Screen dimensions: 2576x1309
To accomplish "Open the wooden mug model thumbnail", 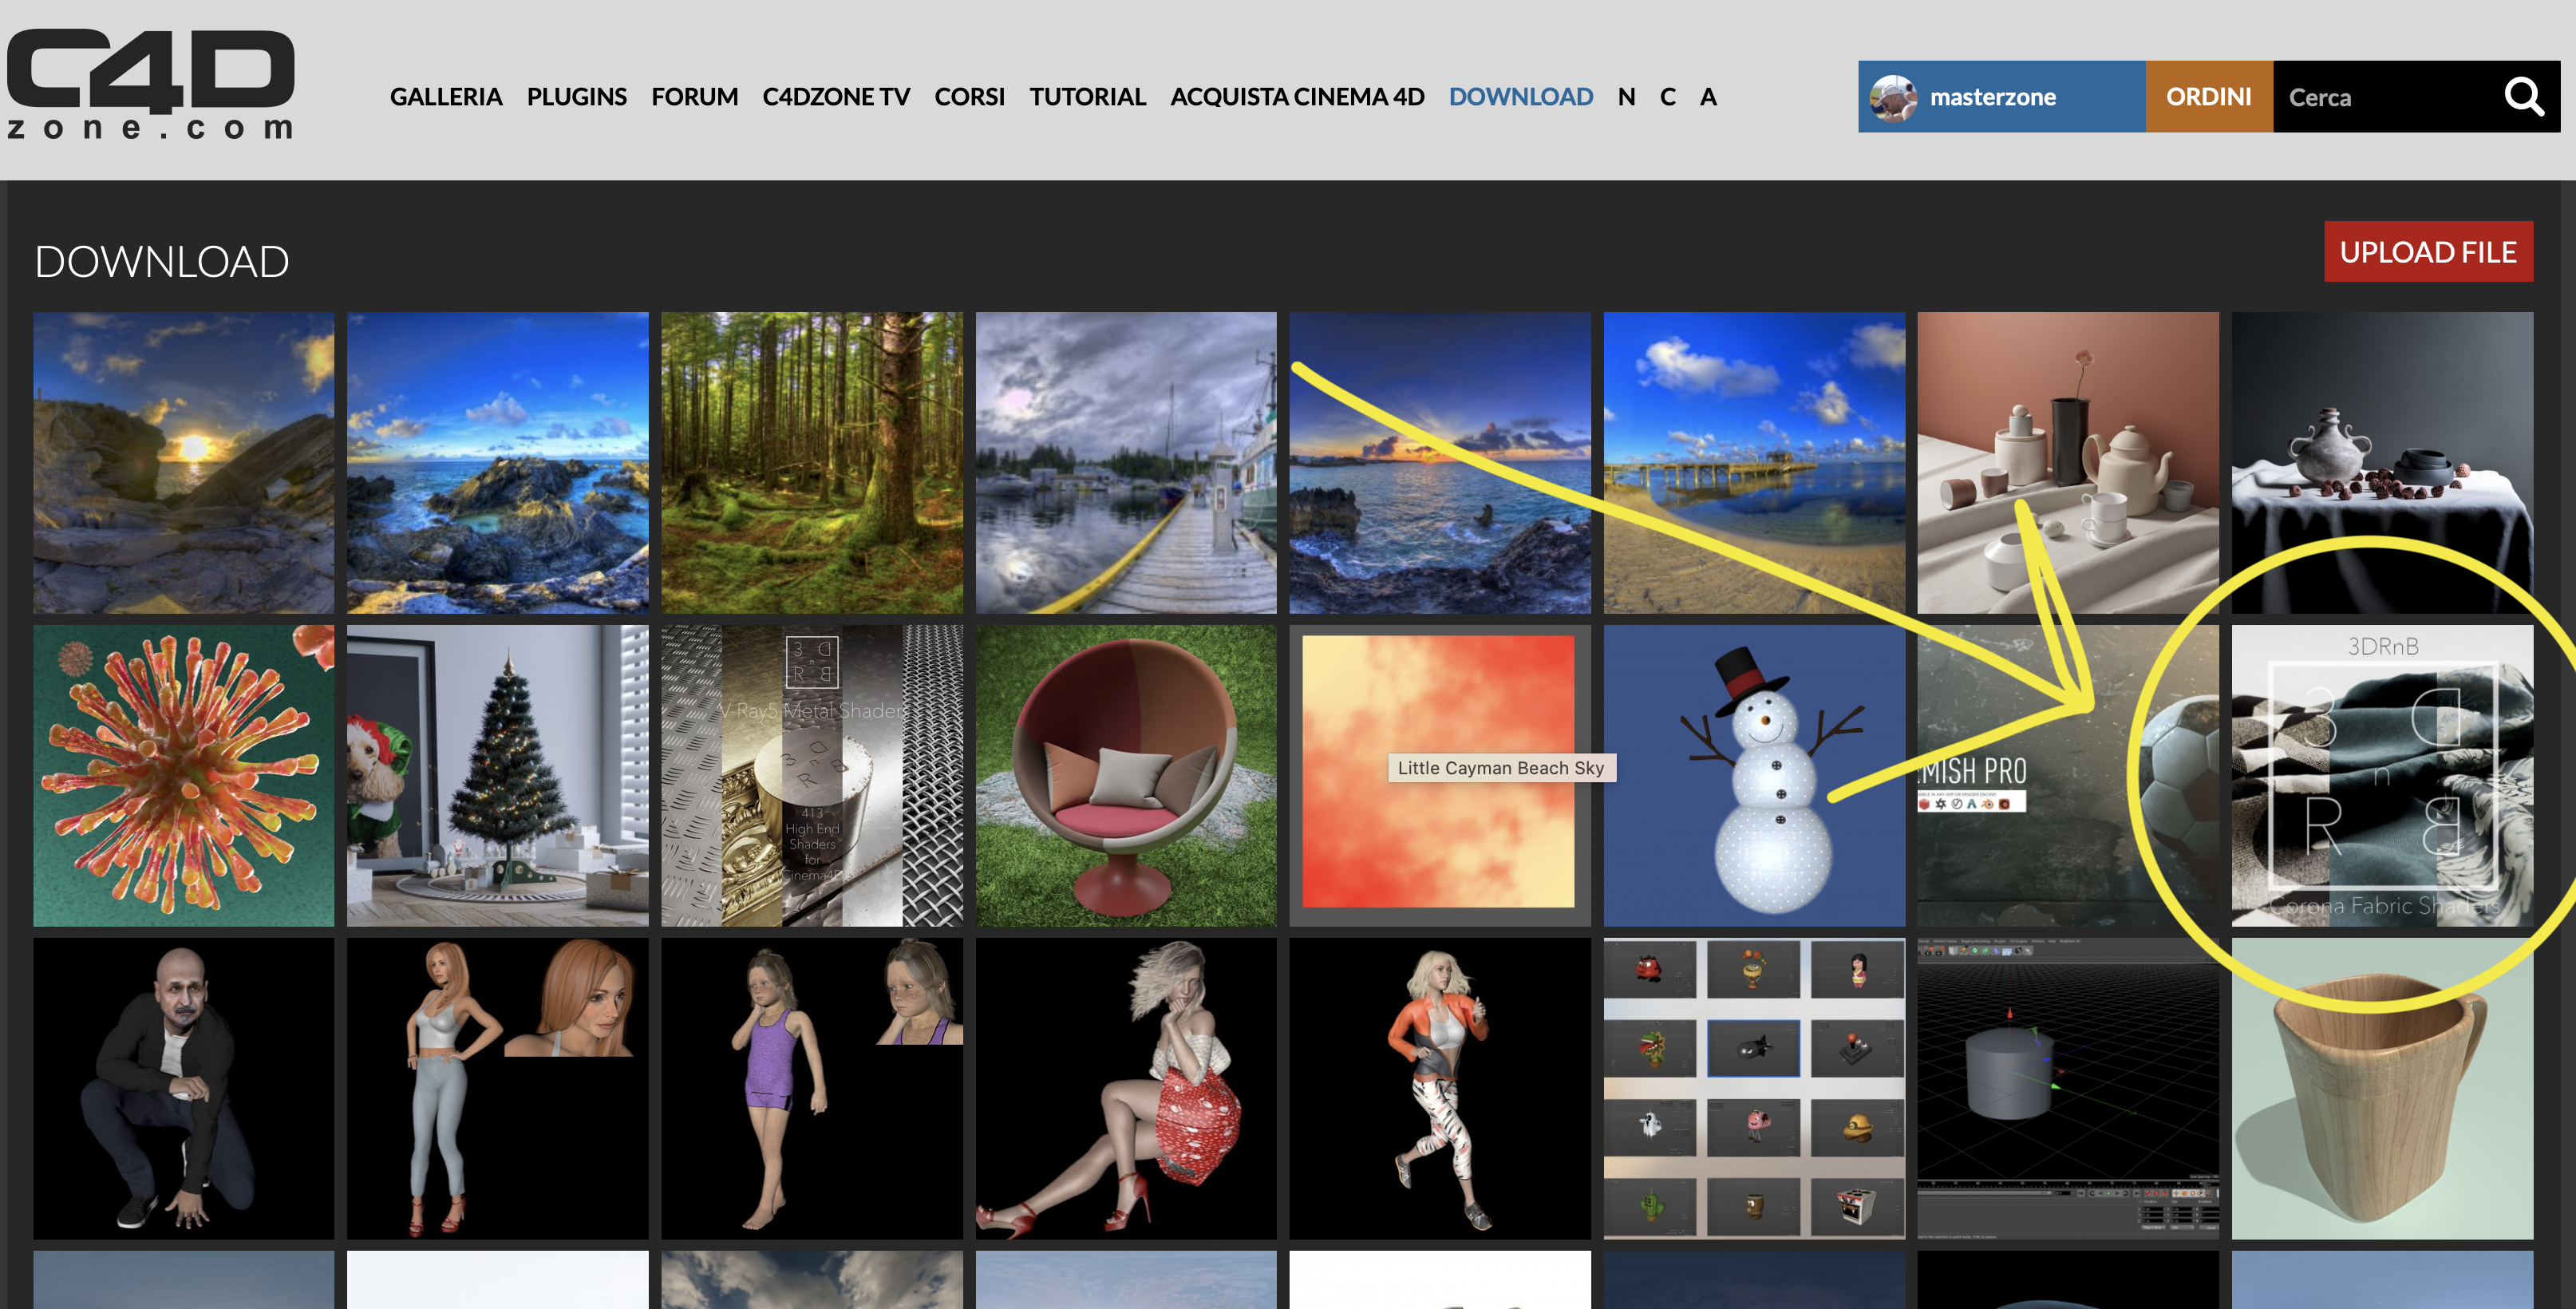I will point(2381,1088).
